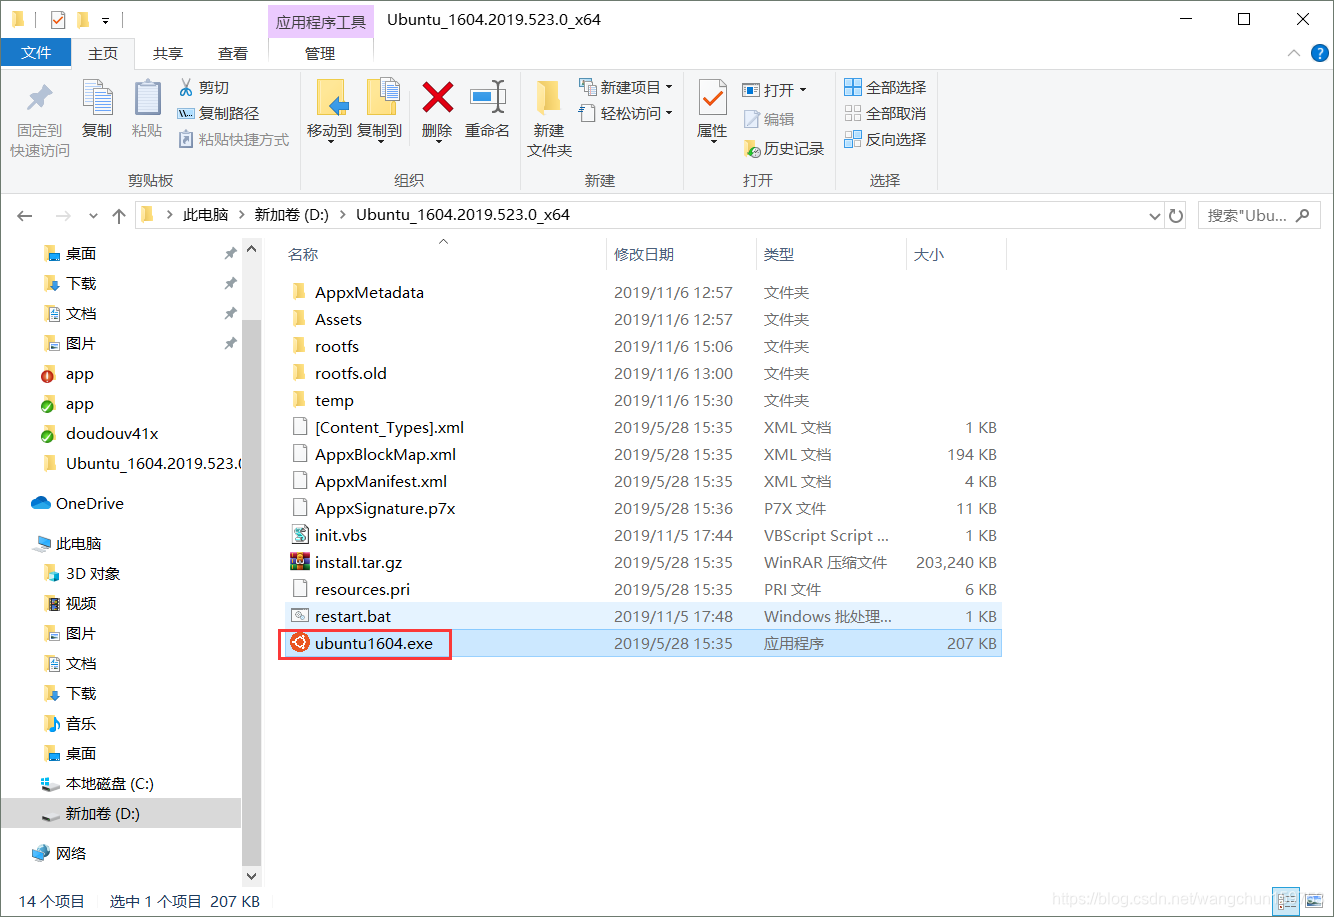Viewport: 1334px width, 917px height.
Task: Select doudouv41x in Quick Access
Action: (112, 434)
